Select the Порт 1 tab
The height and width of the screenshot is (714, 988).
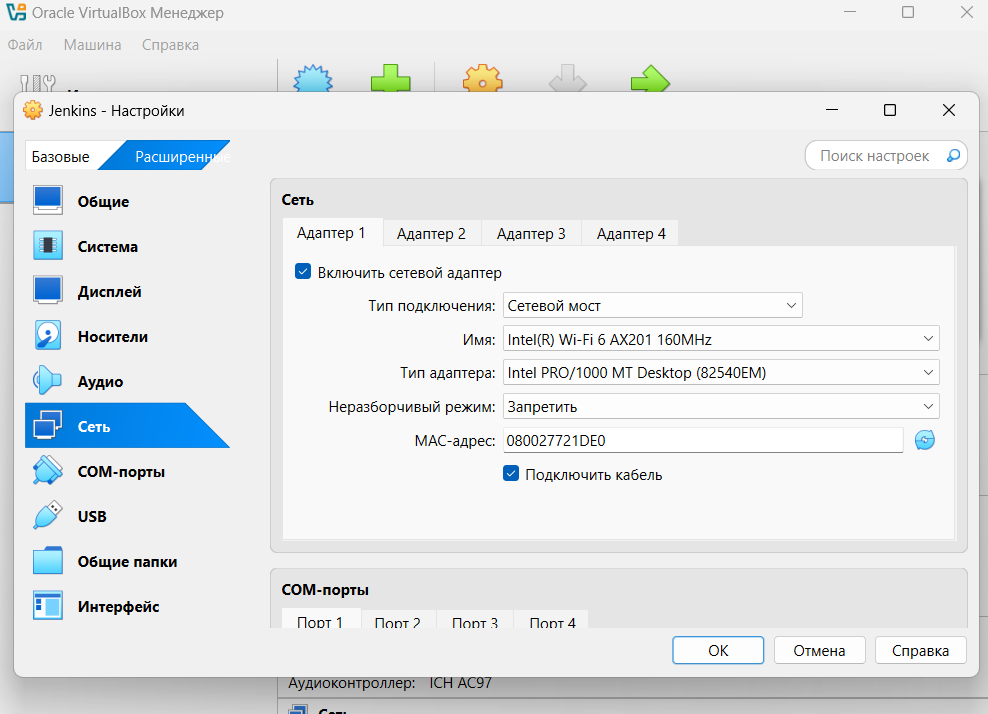tap(320, 619)
